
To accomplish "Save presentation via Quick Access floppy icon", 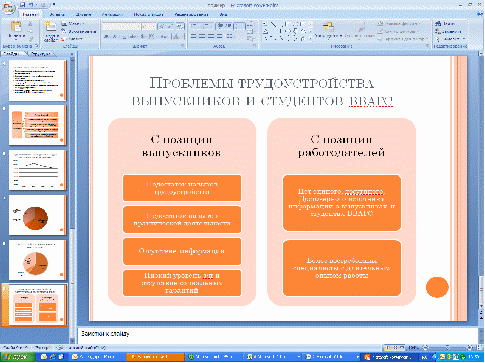I will [x=22, y=5].
